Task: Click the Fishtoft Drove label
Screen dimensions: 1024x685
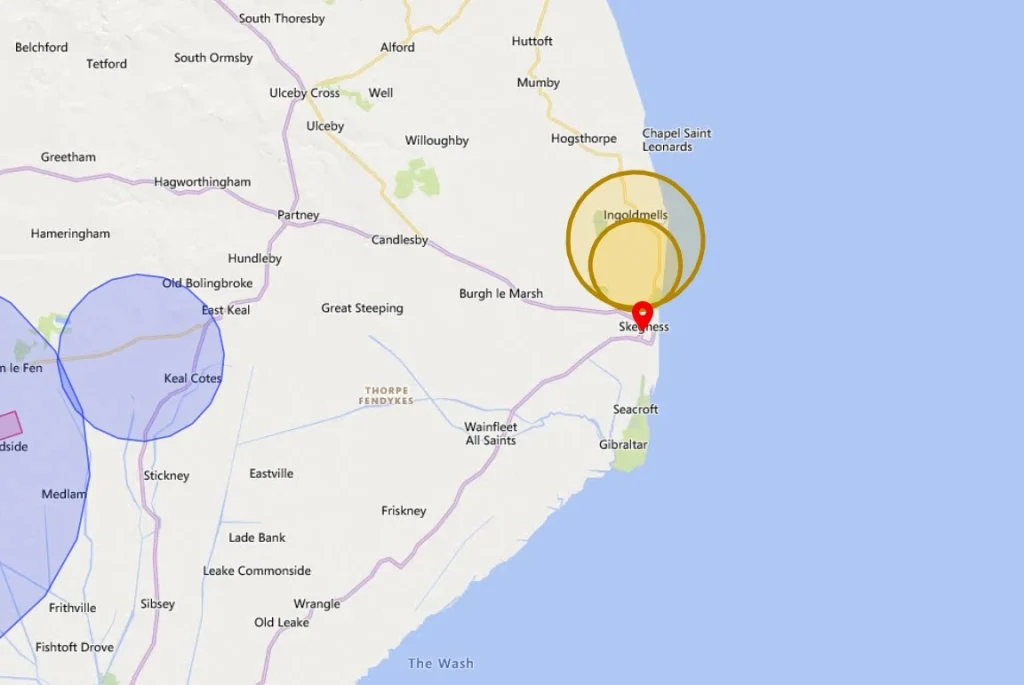Action: [74, 647]
